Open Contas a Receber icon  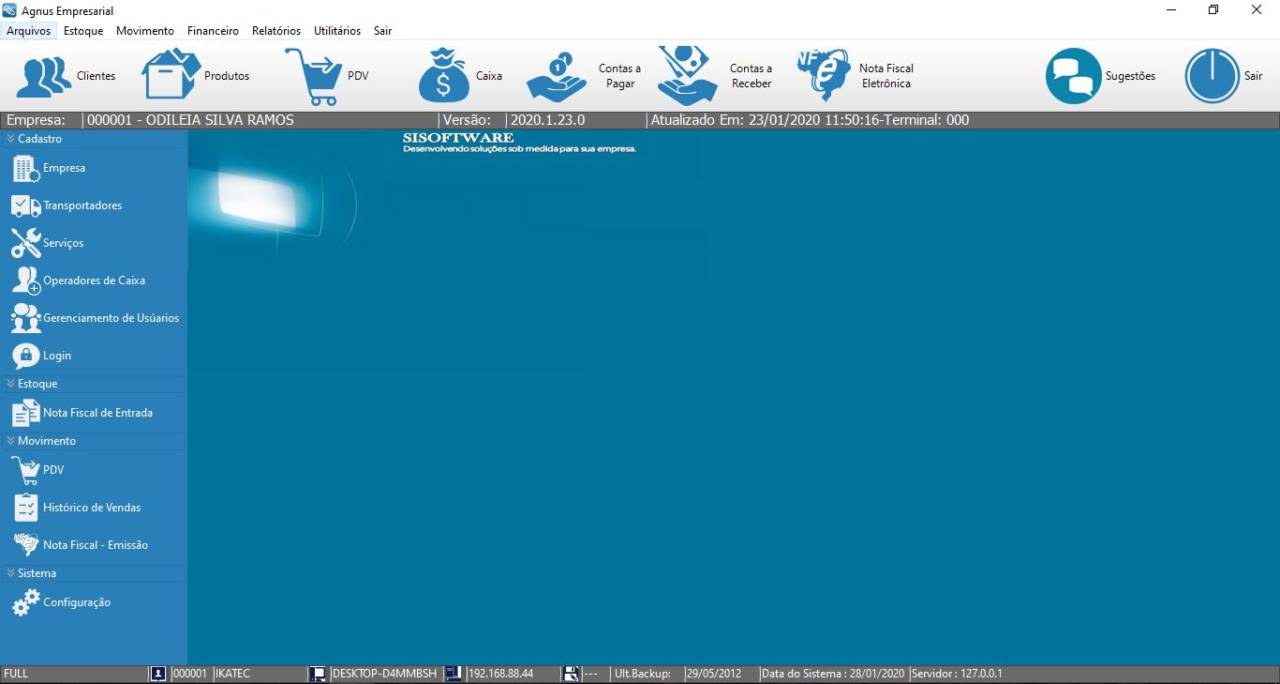coord(688,76)
